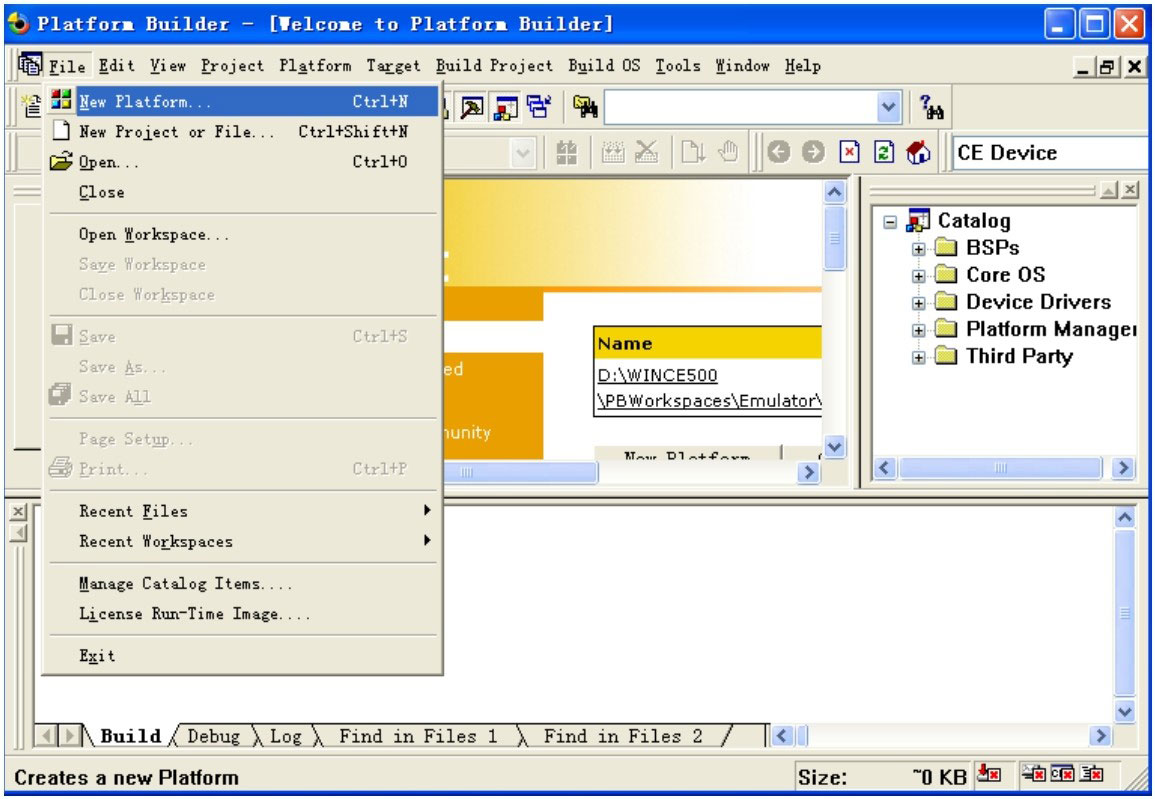Image resolution: width=1155 pixels, height=799 pixels.
Task: Go back using the left arrow icon
Action: [780, 152]
